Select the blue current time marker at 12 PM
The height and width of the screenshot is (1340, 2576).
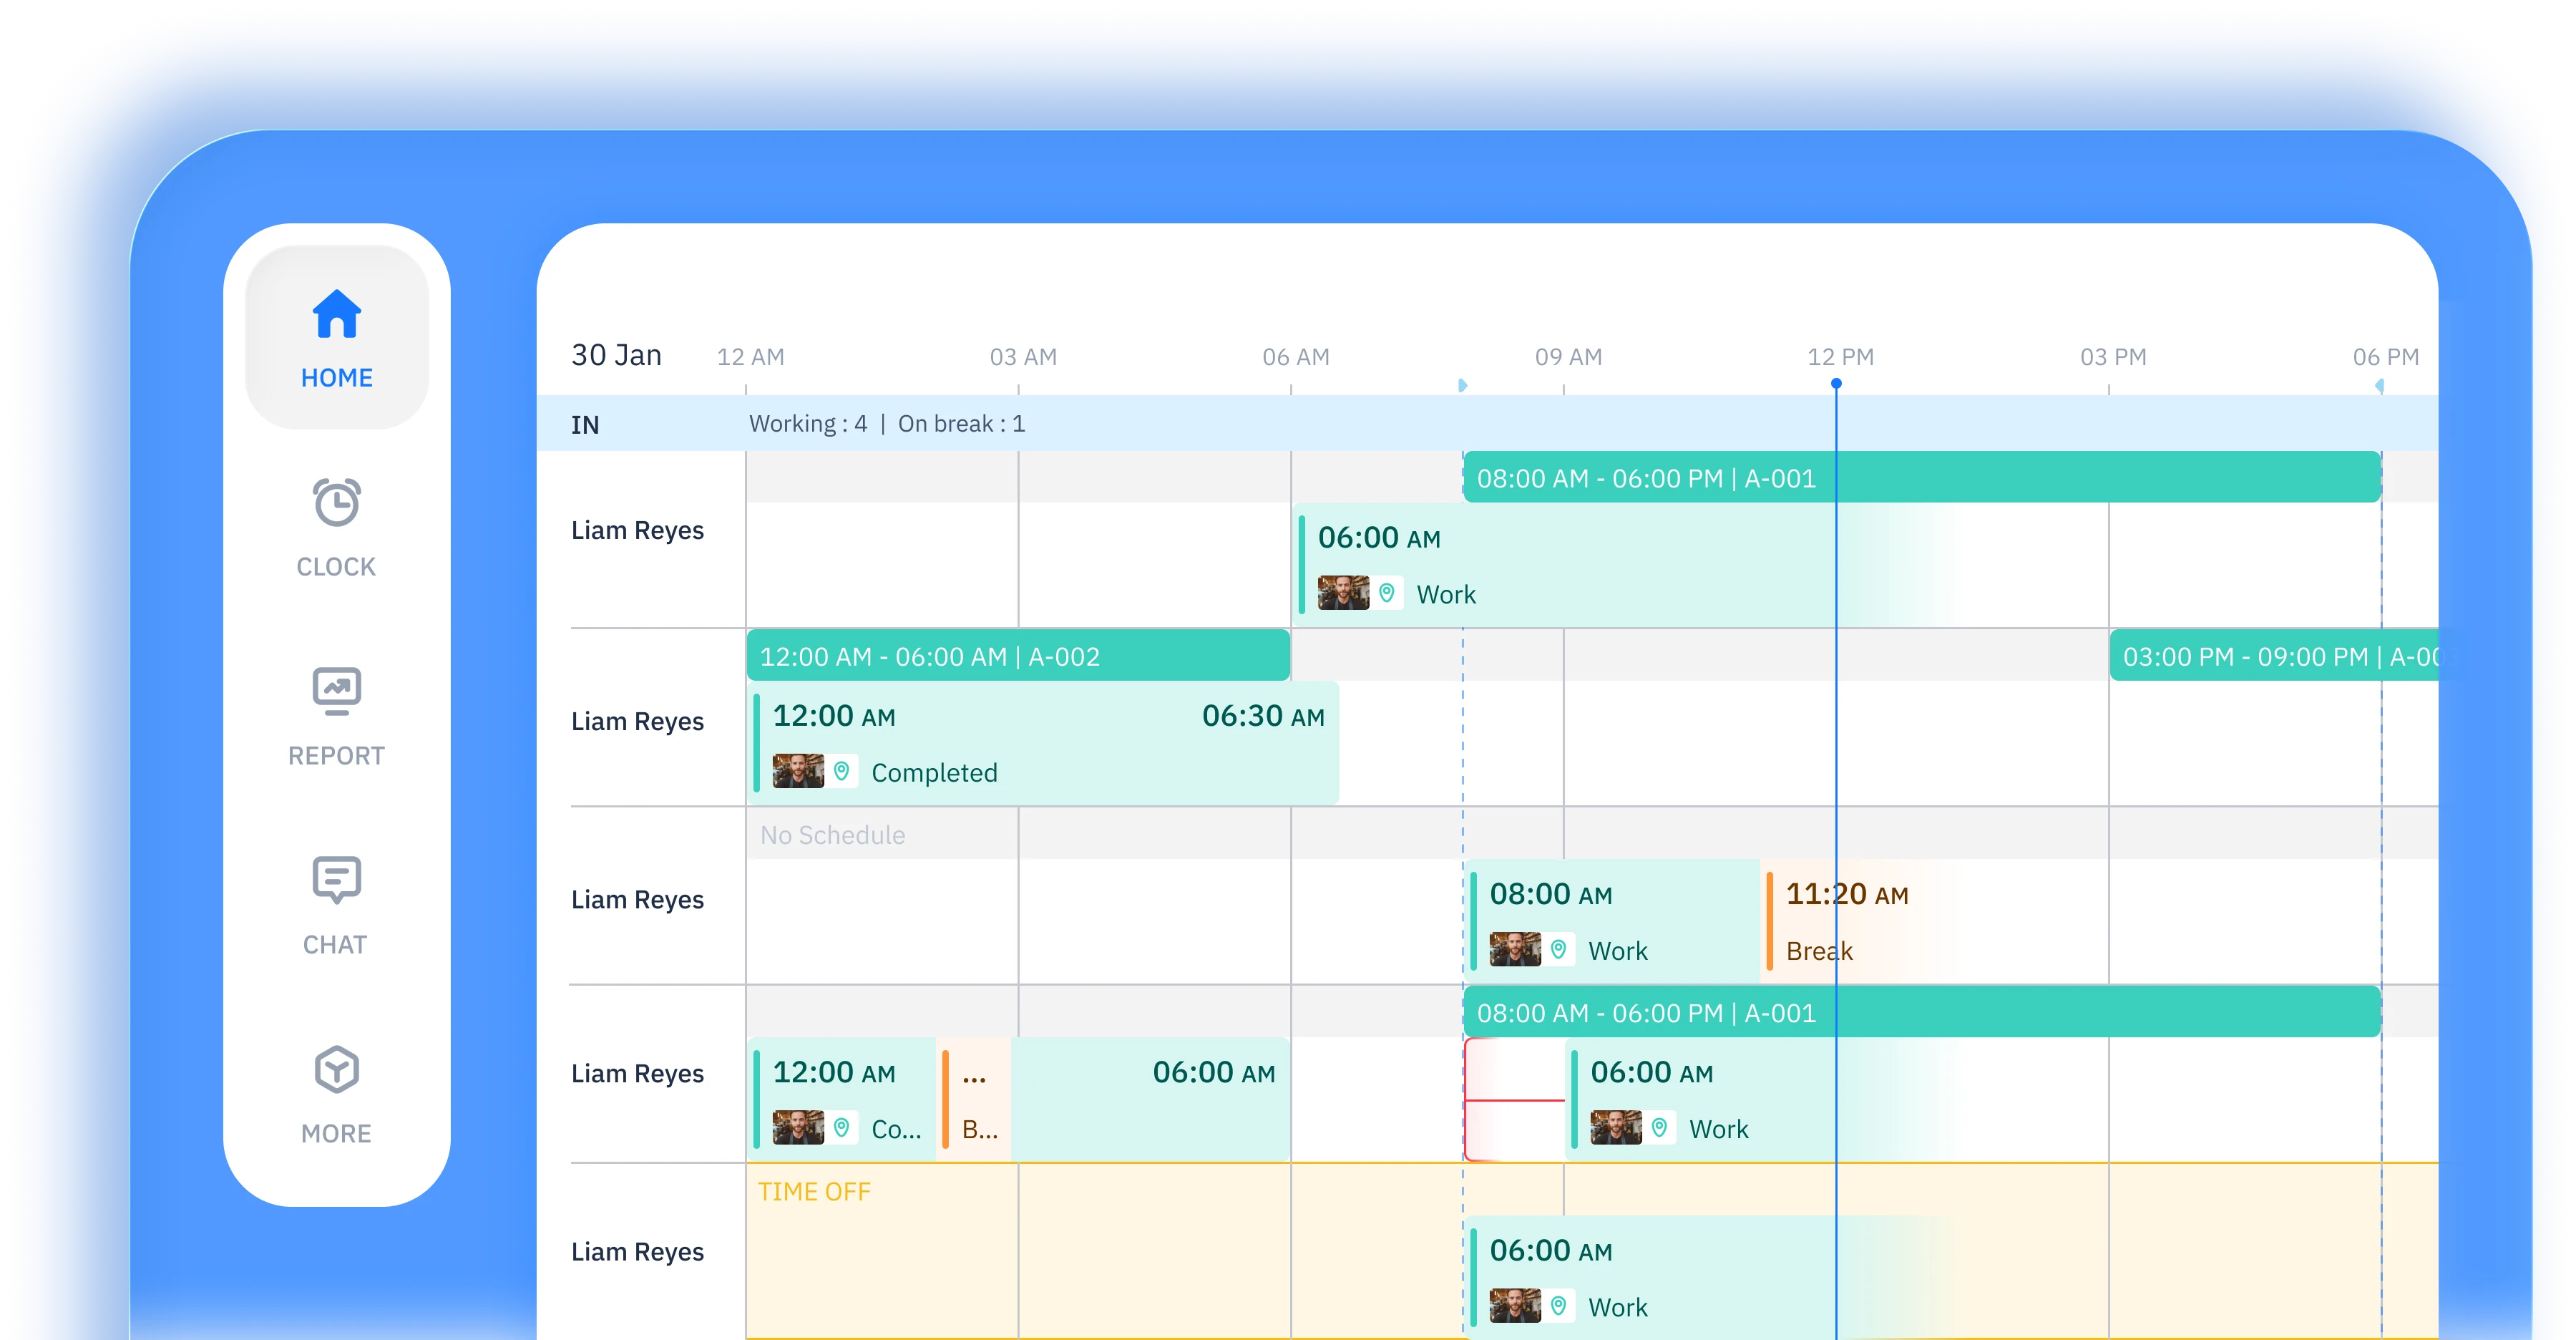(x=1836, y=383)
